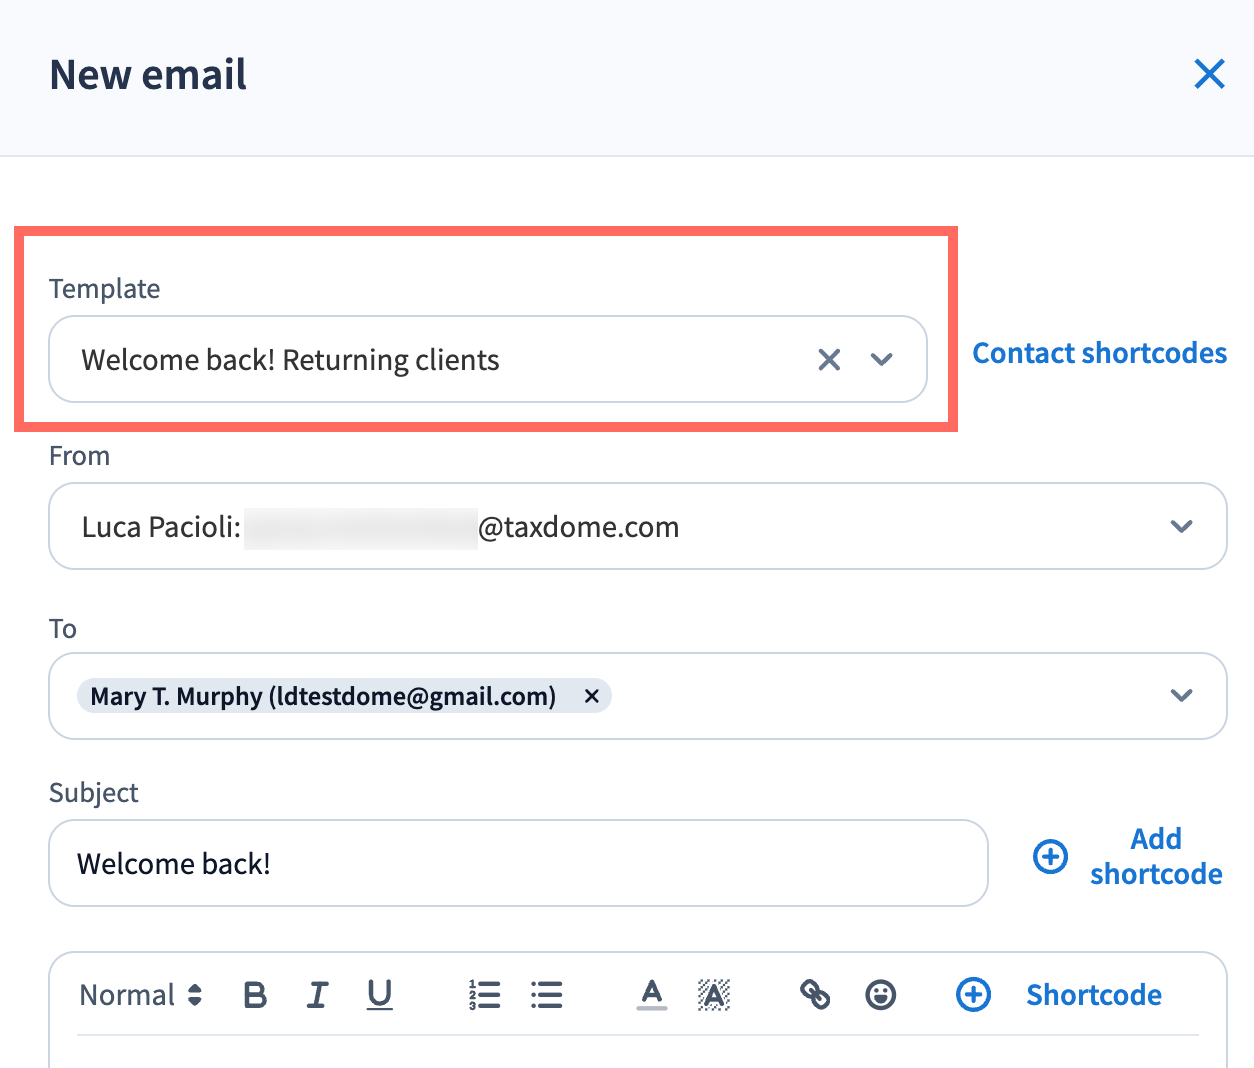Expand the From sender dropdown
This screenshot has width=1254, height=1068.
click(x=1181, y=527)
